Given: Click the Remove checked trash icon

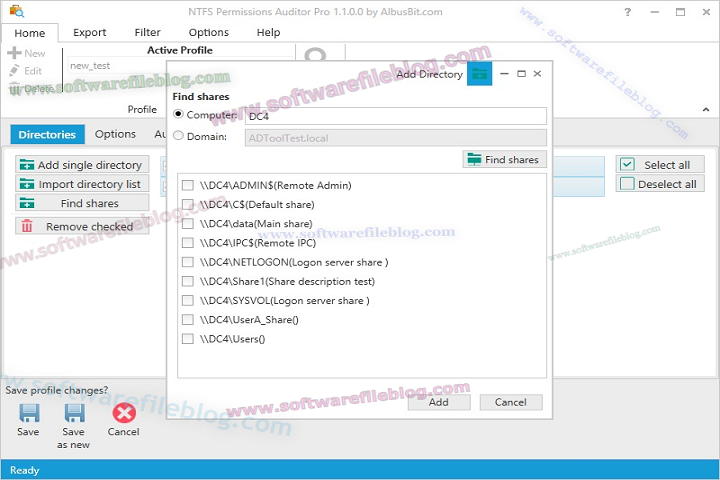Looking at the screenshot, I should 27,227.
